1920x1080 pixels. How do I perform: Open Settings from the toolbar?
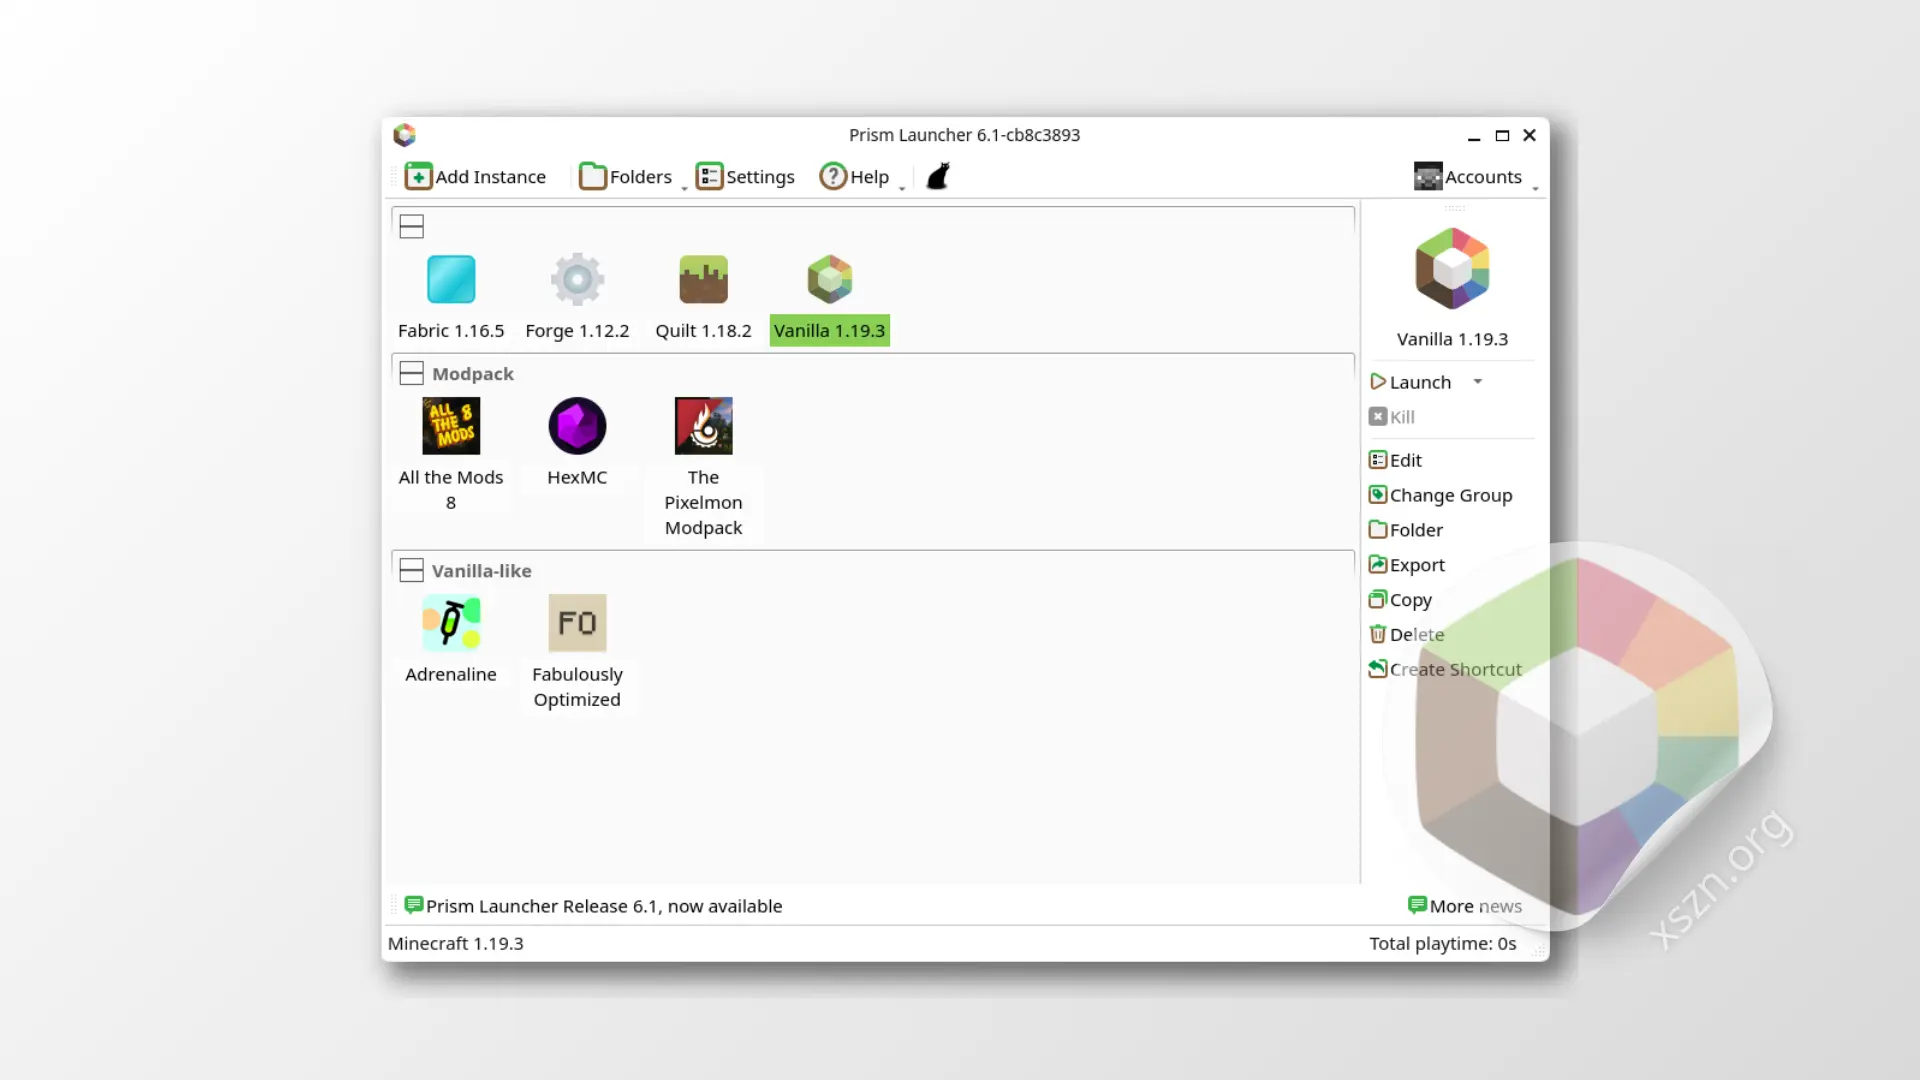click(x=746, y=177)
